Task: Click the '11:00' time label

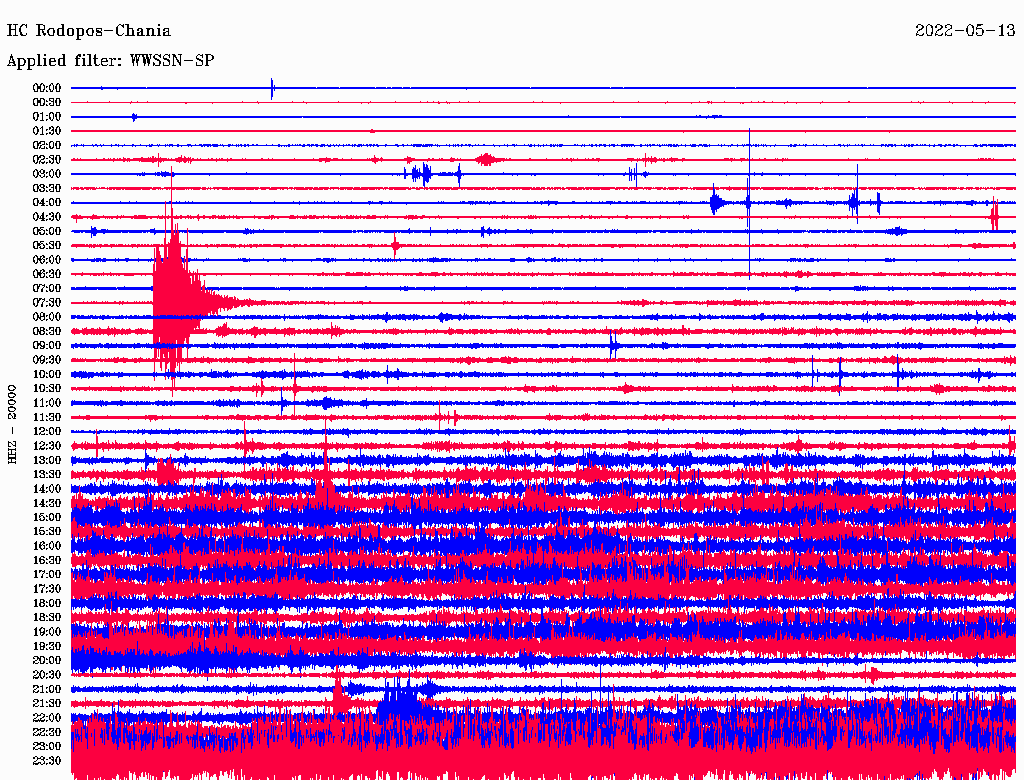Action: point(47,403)
